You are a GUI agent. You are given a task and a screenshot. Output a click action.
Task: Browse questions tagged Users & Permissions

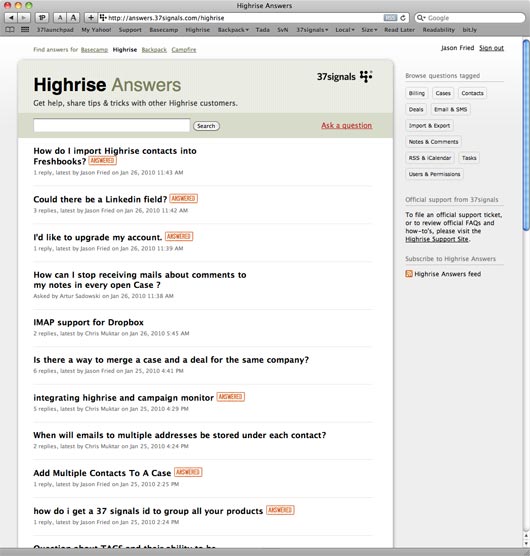pyautogui.click(x=434, y=174)
